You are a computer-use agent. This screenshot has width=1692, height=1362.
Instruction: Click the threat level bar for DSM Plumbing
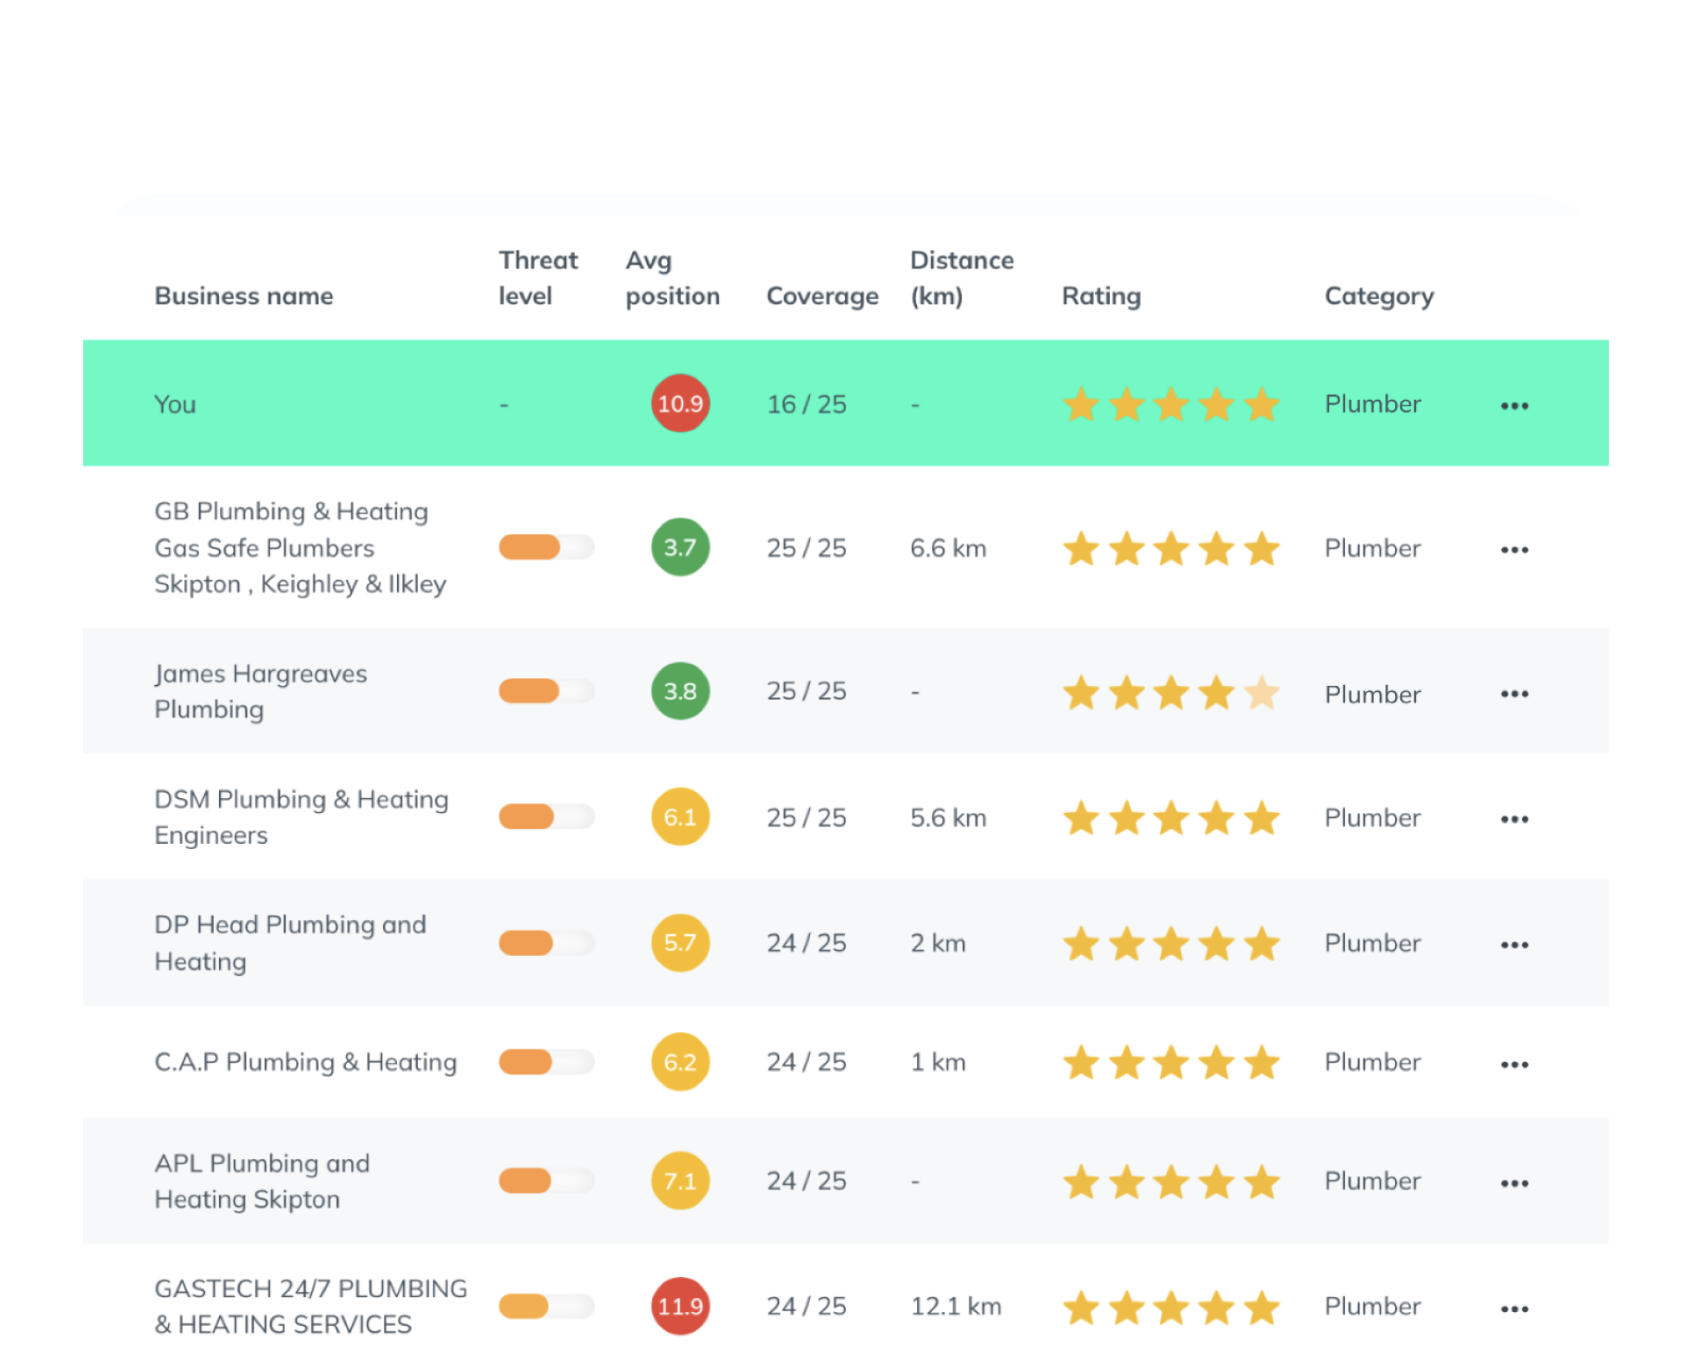[x=546, y=817]
